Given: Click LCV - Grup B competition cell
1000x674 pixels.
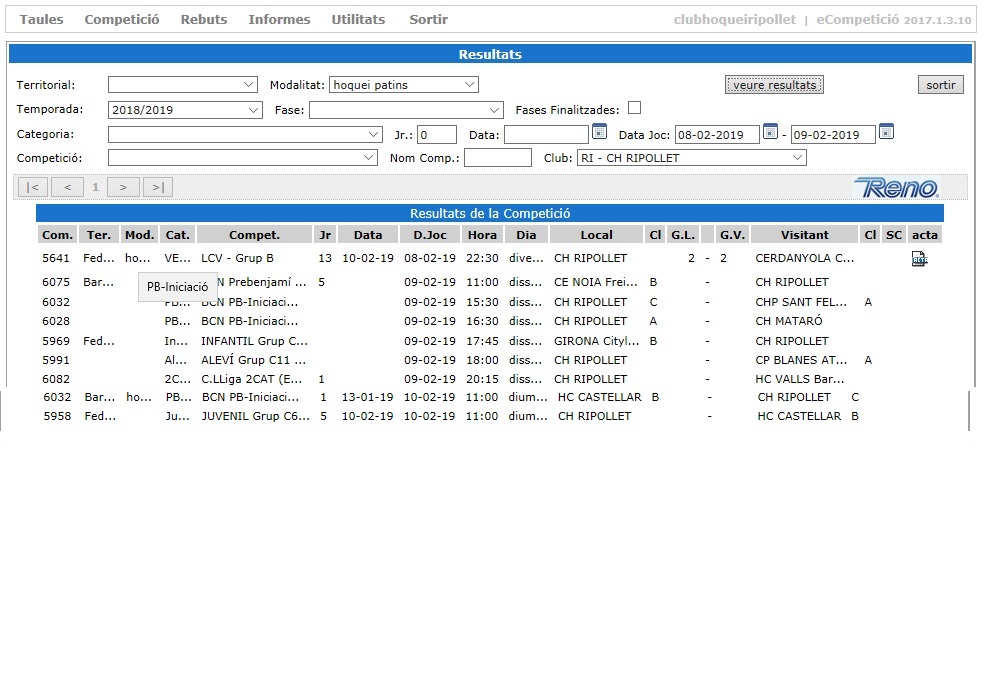Looking at the screenshot, I should (237, 258).
